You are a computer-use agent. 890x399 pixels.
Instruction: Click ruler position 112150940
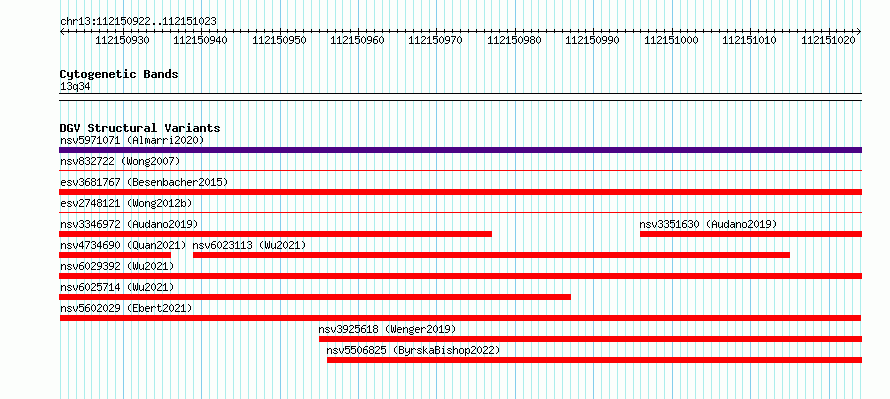[x=201, y=40]
